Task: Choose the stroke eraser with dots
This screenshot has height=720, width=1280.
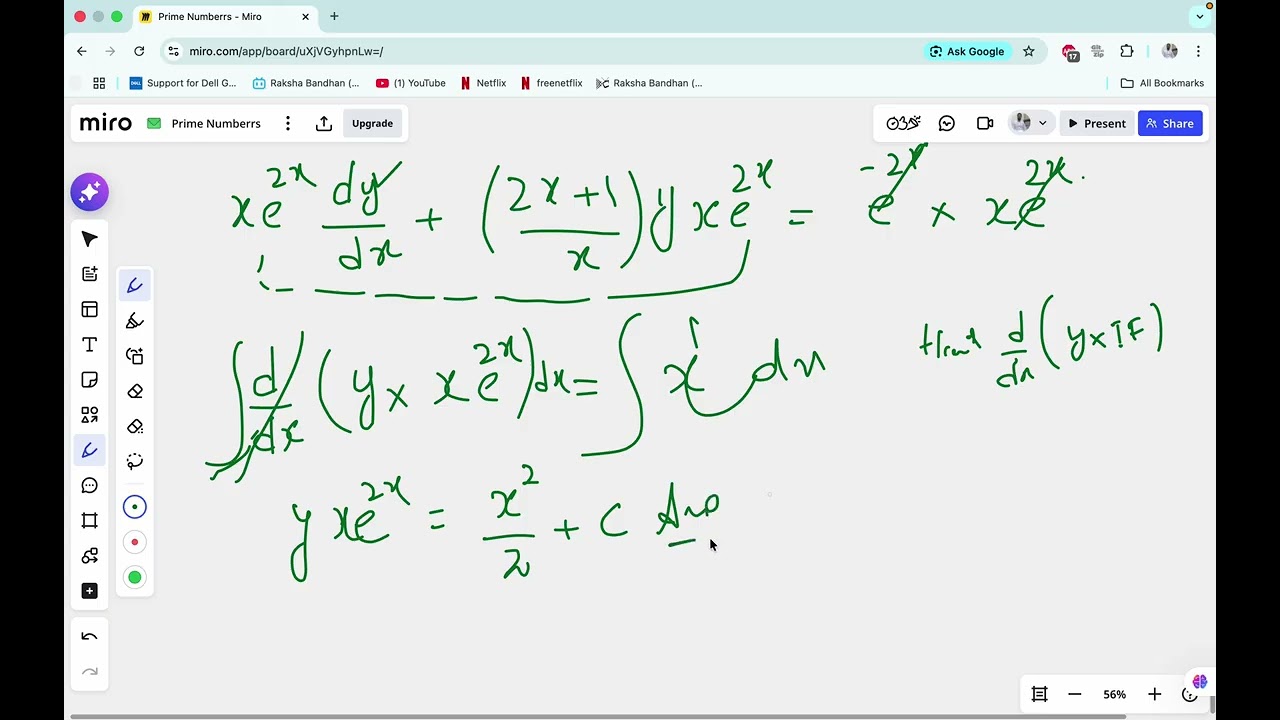Action: pos(135,426)
